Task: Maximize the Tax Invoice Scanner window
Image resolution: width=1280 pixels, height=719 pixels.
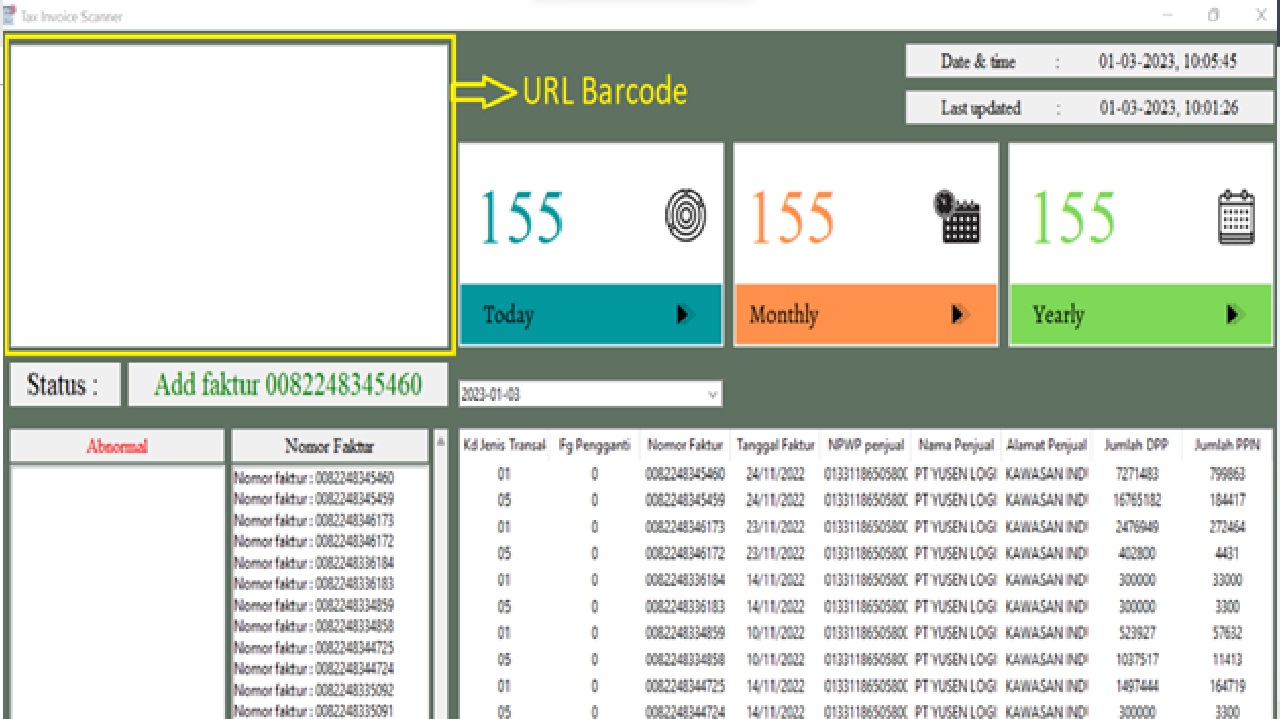Action: coord(1213,15)
